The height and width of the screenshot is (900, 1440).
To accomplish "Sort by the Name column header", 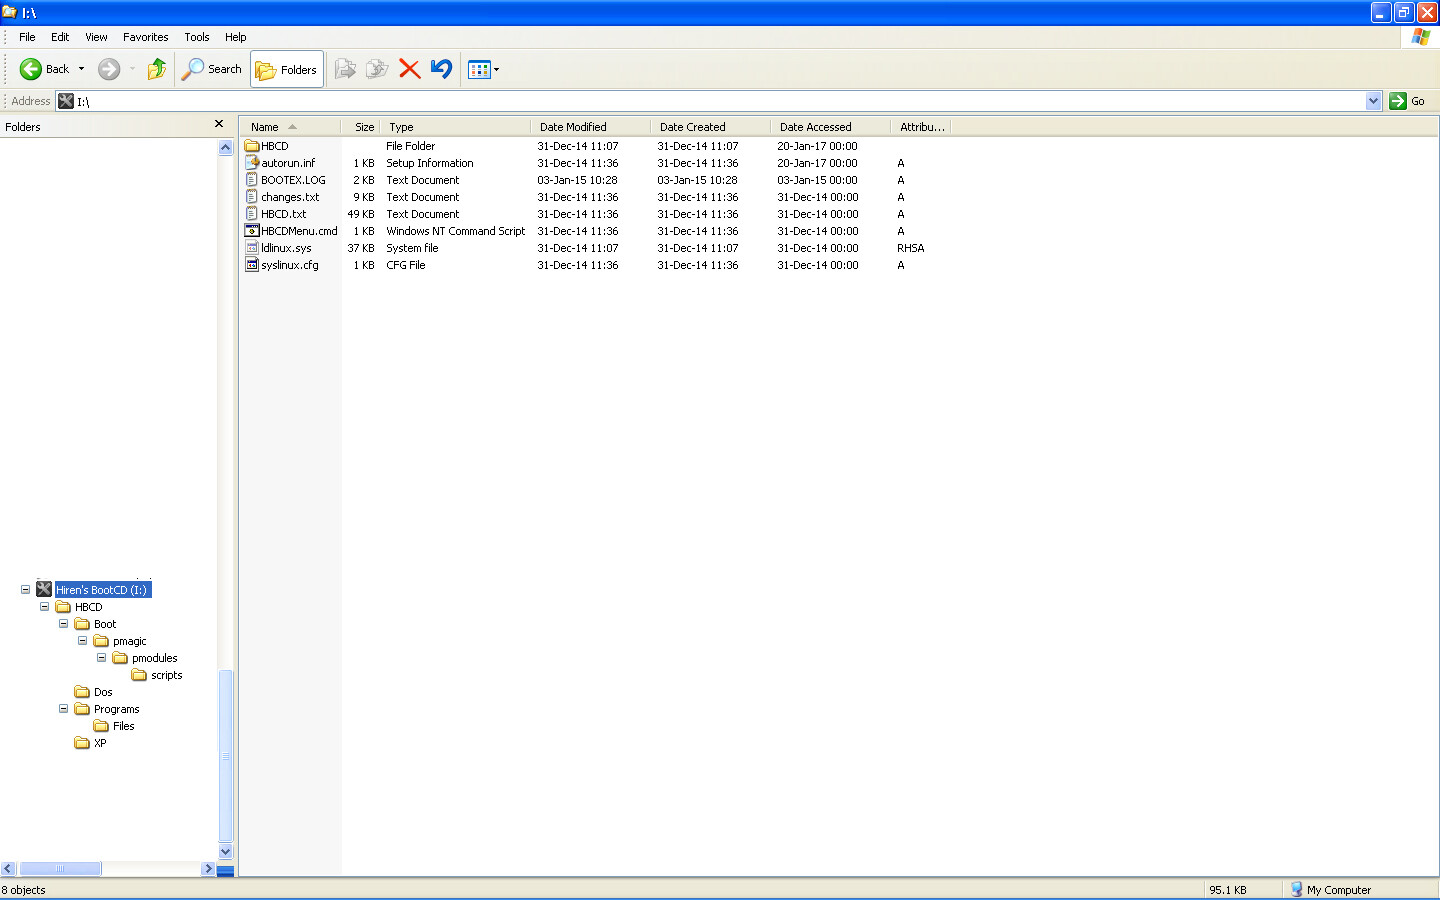I will tap(291, 127).
